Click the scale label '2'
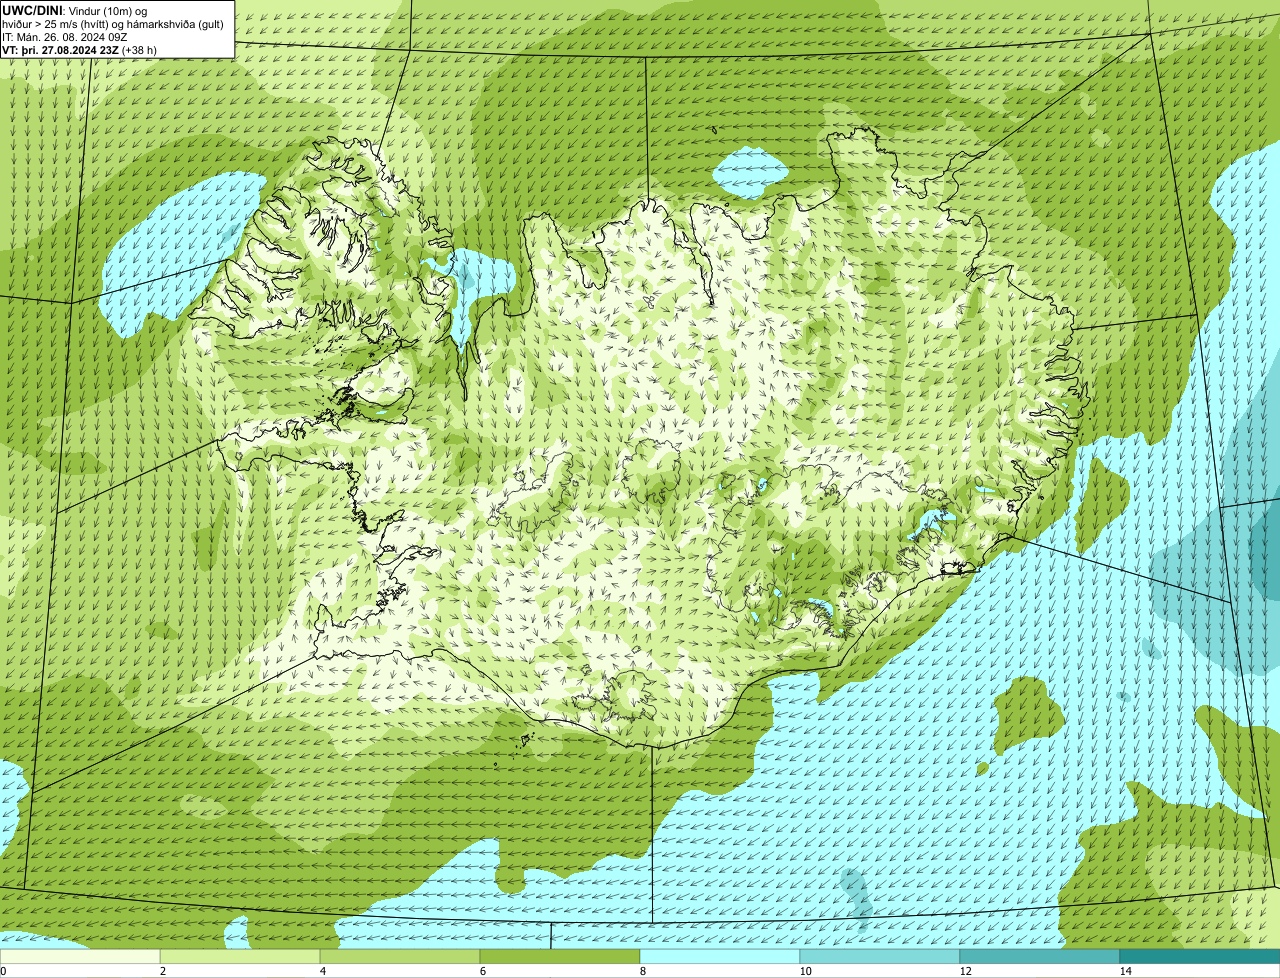The height and width of the screenshot is (978, 1280). point(162,971)
